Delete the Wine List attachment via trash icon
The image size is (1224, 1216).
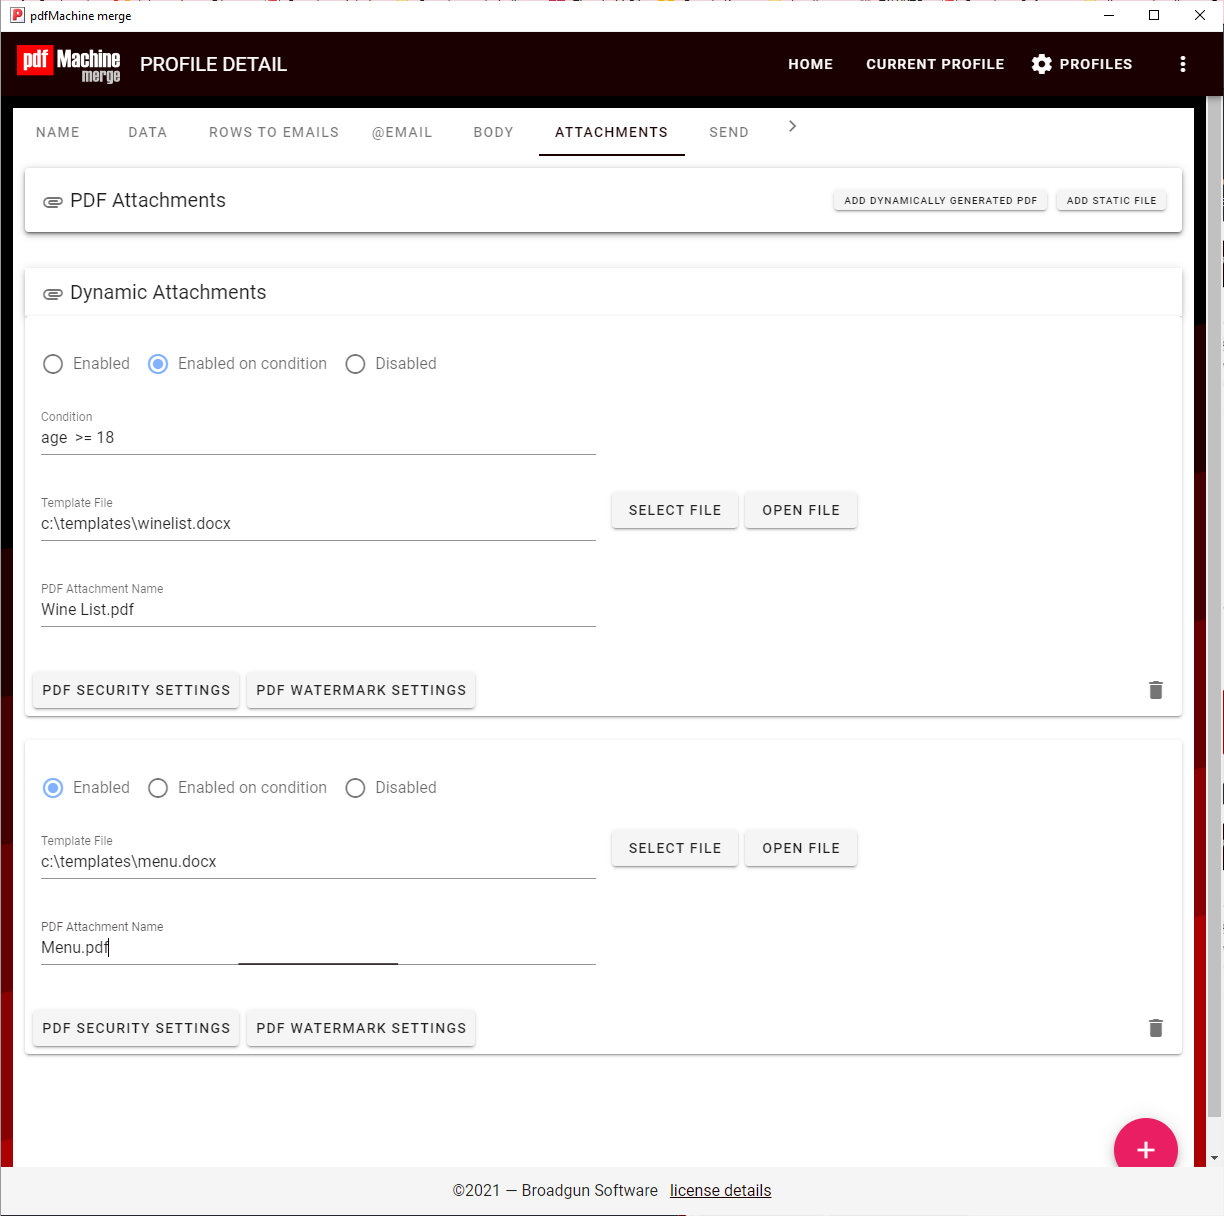click(x=1156, y=690)
